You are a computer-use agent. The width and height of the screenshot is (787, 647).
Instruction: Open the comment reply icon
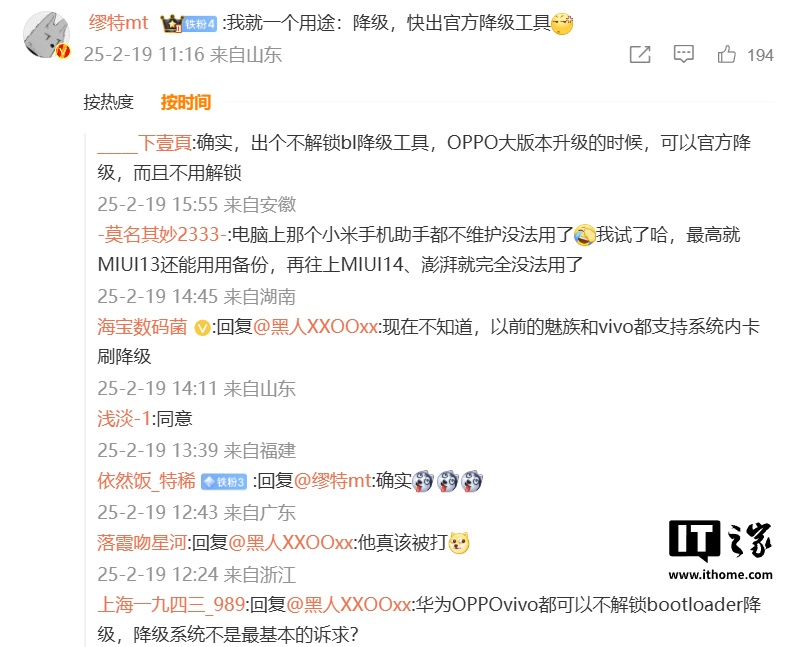pyautogui.click(x=683, y=54)
